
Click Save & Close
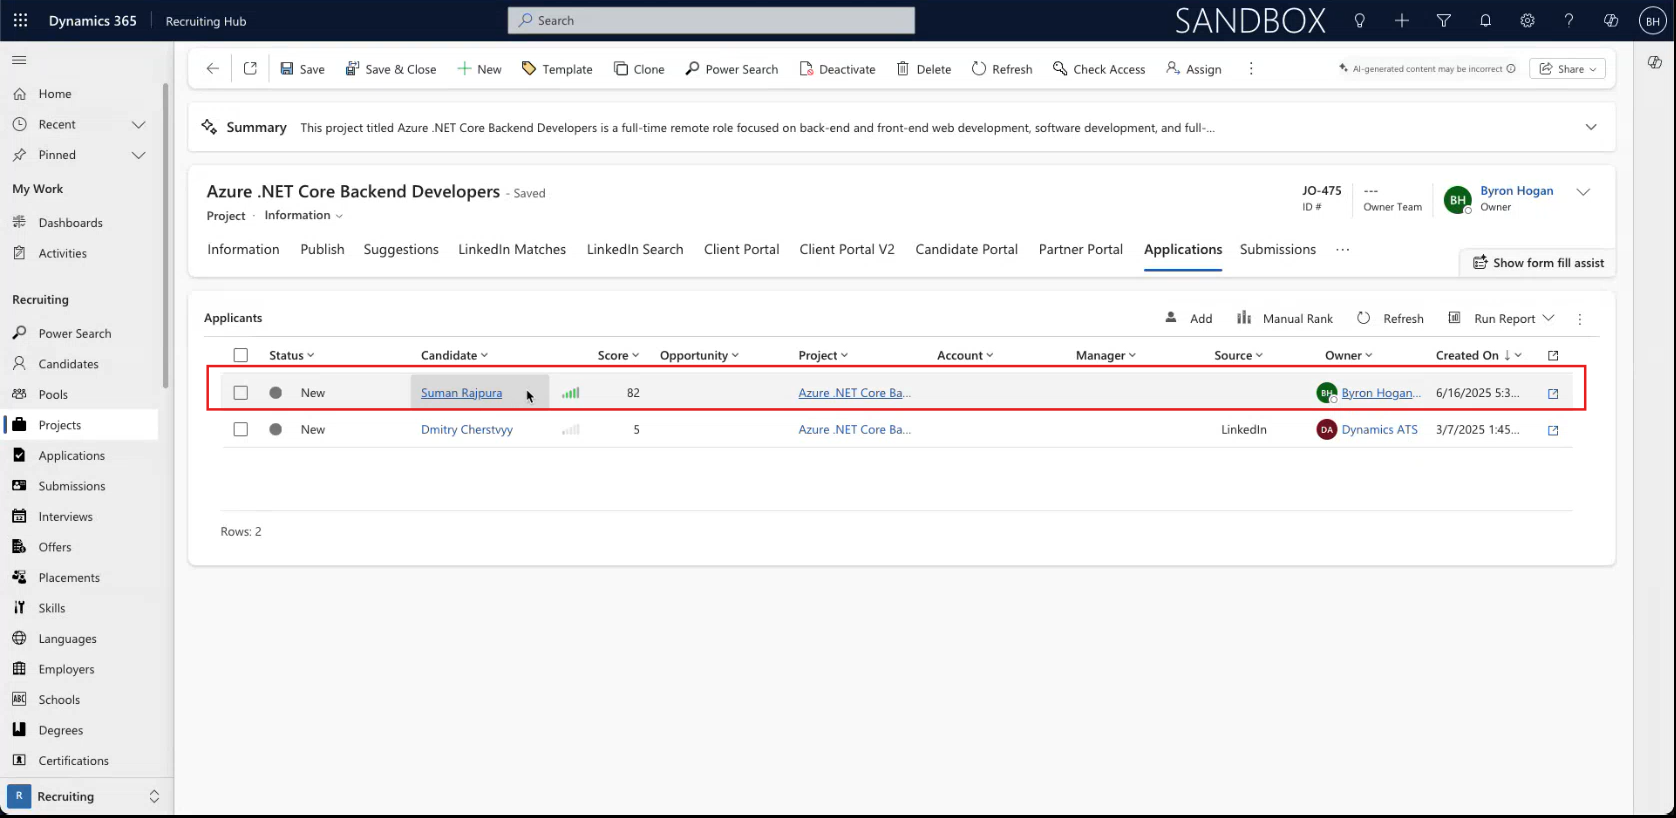point(391,69)
